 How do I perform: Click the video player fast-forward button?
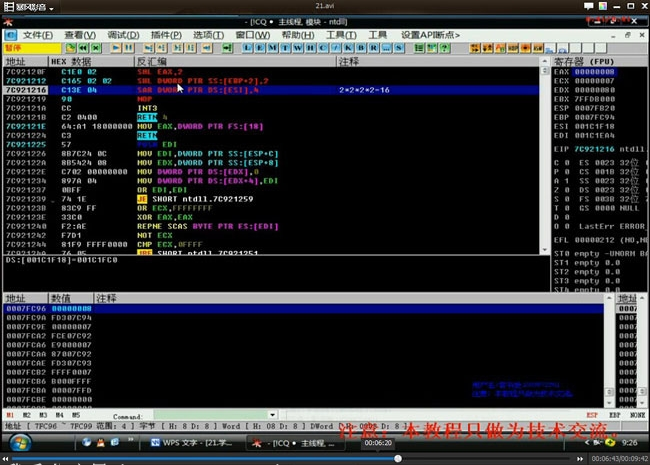[x=580, y=459]
